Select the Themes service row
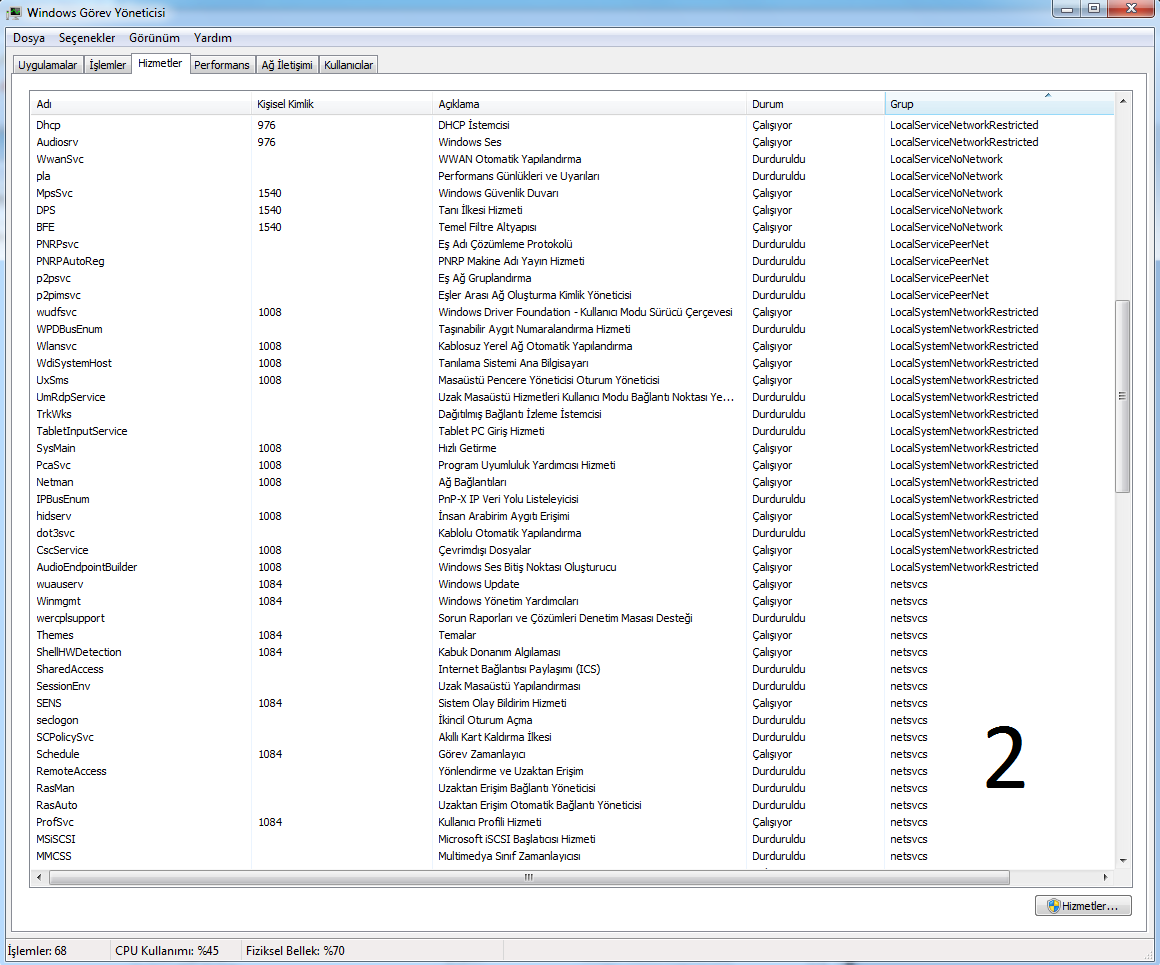1160x965 pixels. tap(572, 636)
